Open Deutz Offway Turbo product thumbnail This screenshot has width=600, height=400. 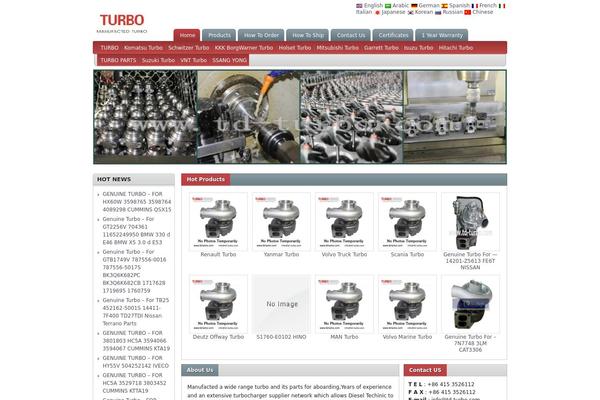218,304
